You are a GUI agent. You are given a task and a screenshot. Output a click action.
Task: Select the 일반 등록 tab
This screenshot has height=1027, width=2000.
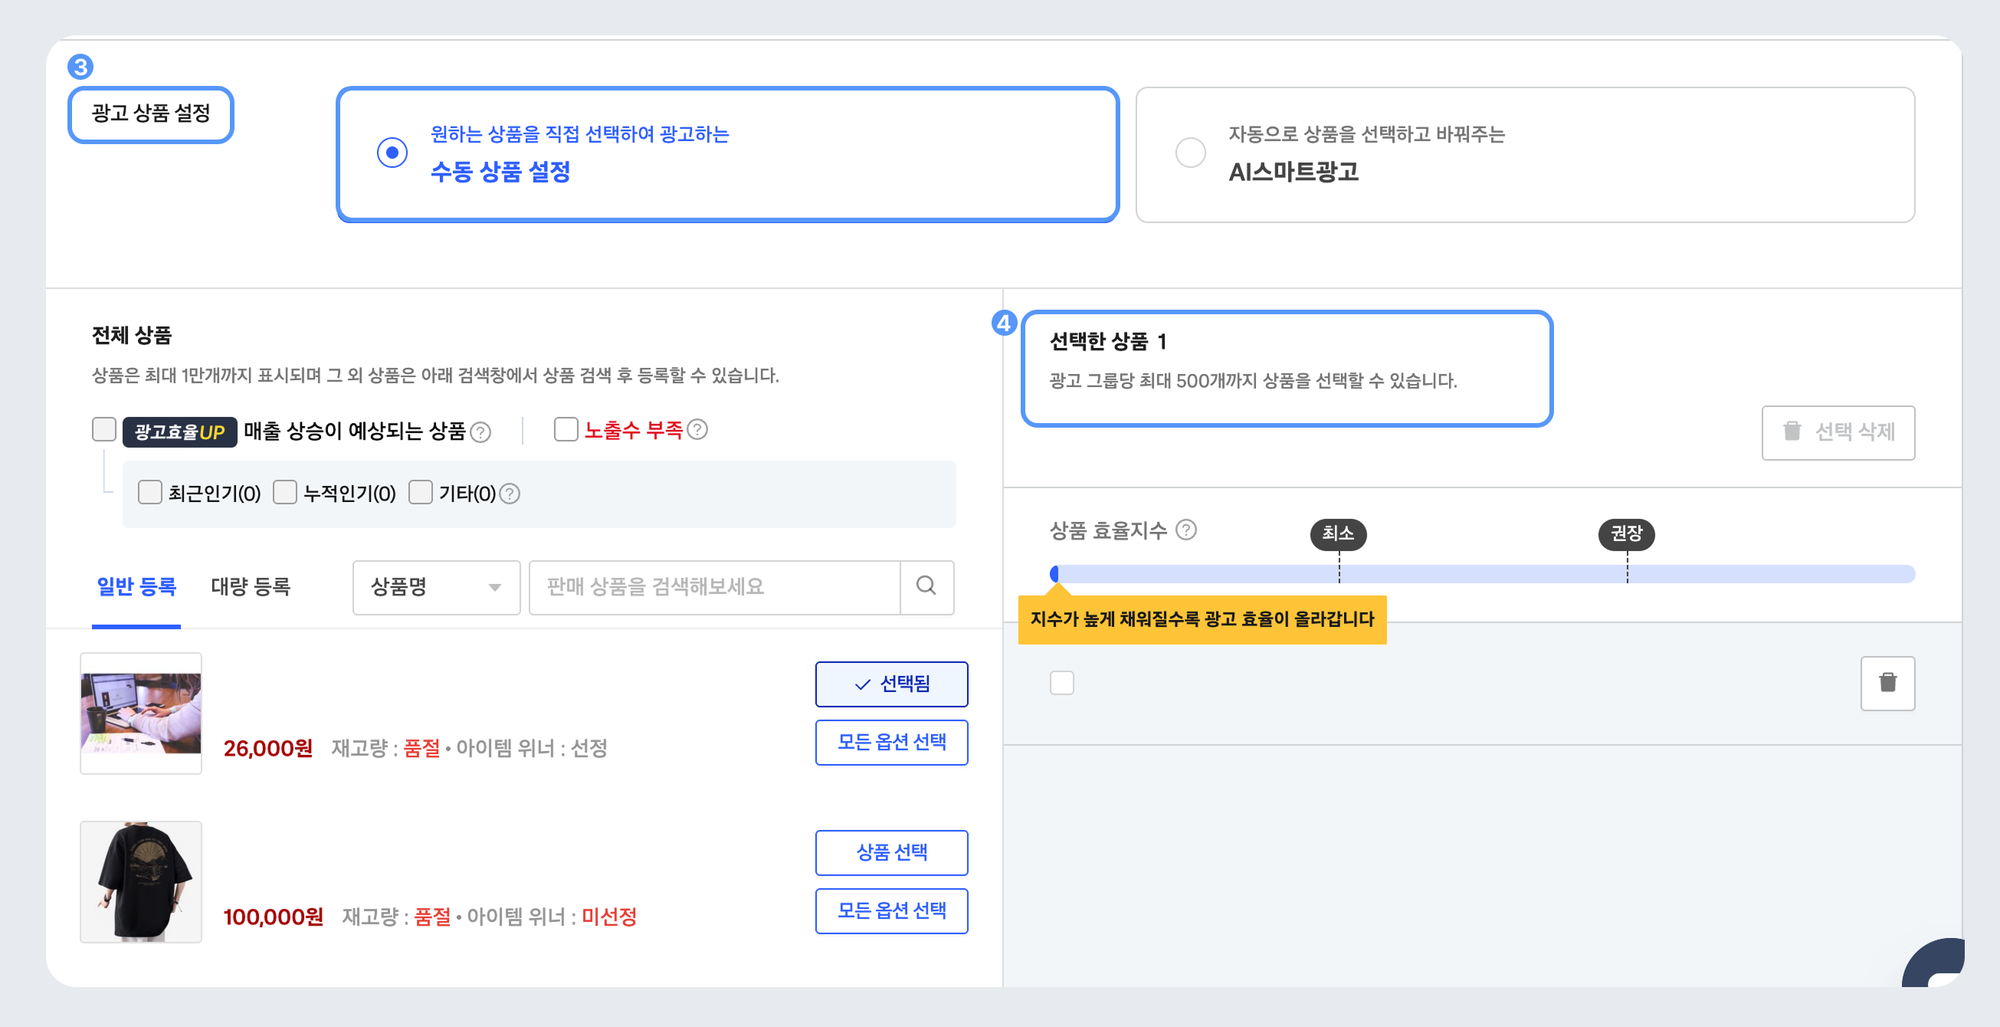click(x=136, y=587)
